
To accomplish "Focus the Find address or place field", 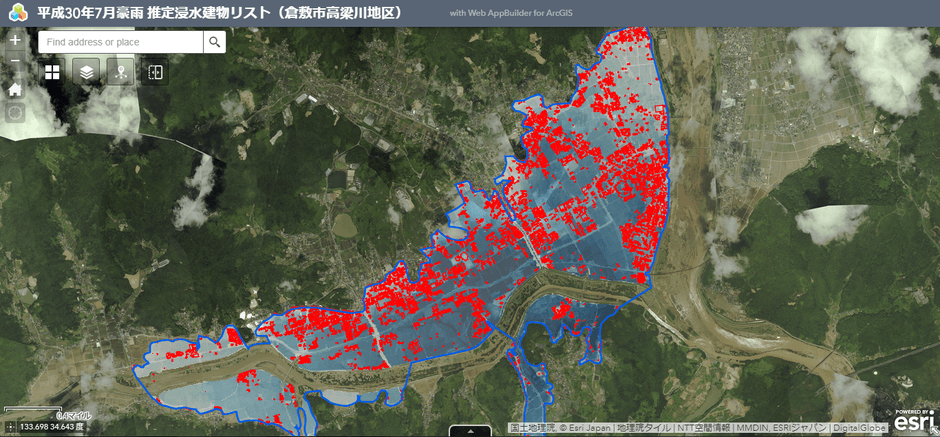I will click(x=120, y=42).
